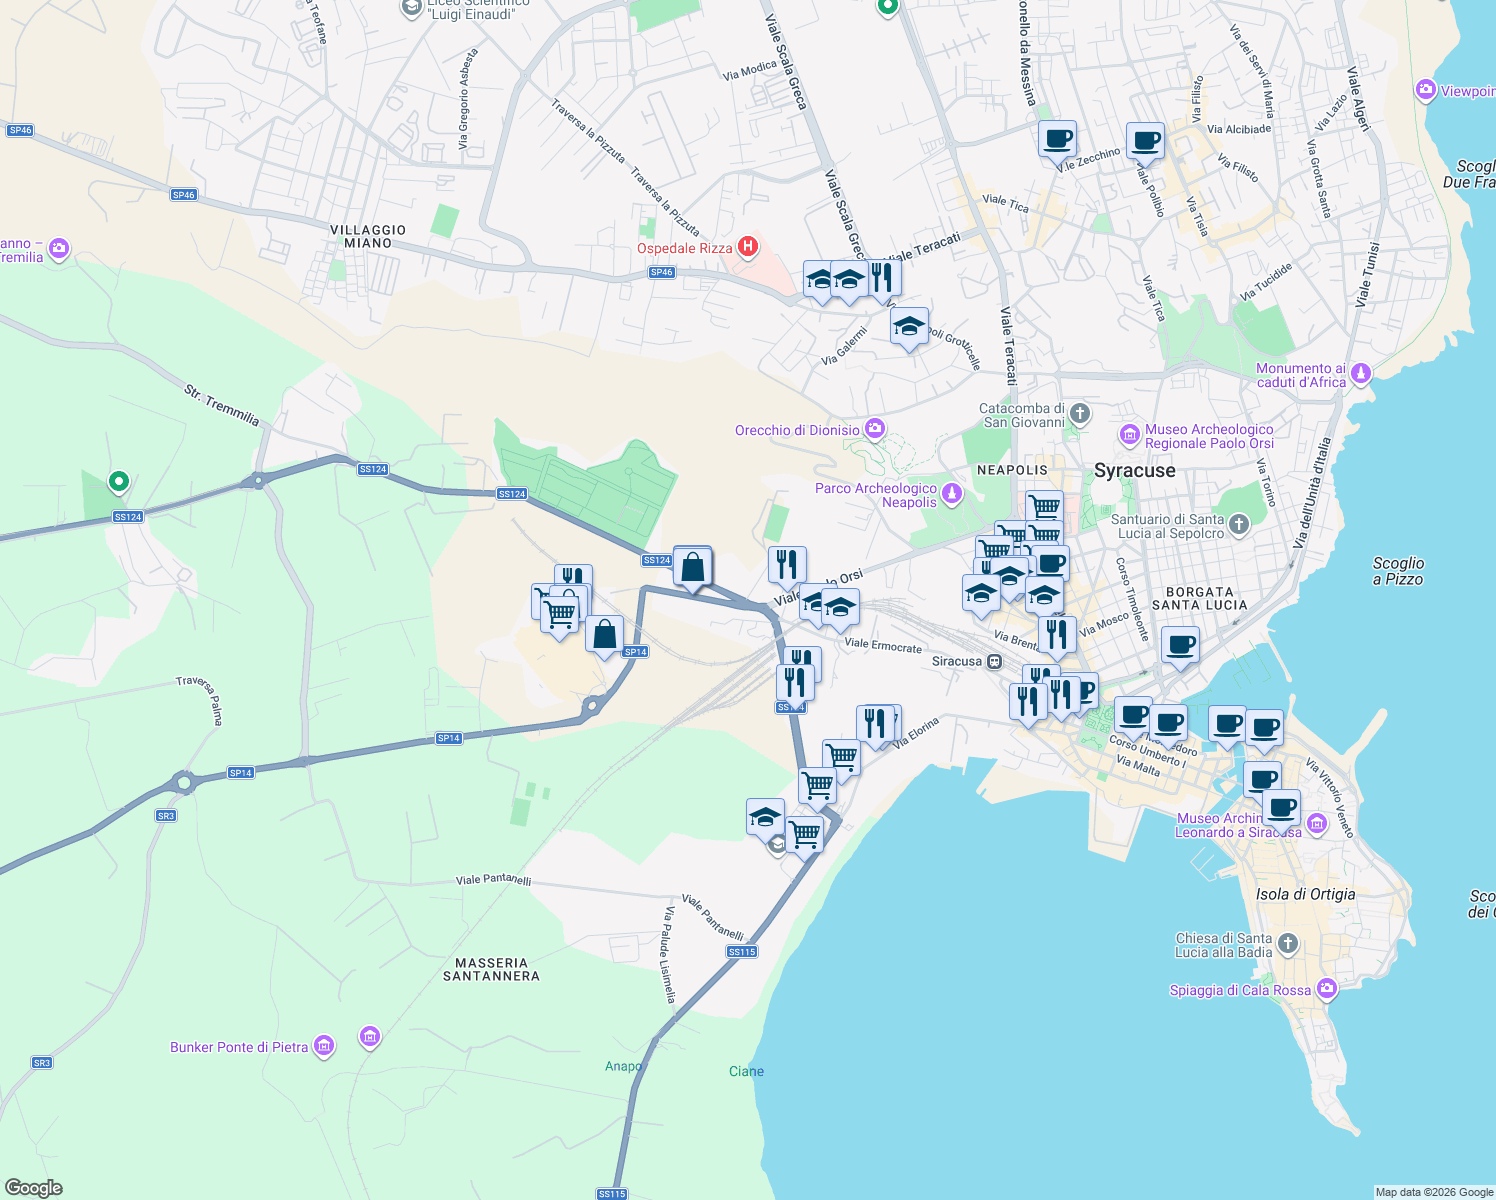Select the Siracusa train station symbol
Viewport: 1496px width, 1200px height.
pyautogui.click(x=995, y=661)
